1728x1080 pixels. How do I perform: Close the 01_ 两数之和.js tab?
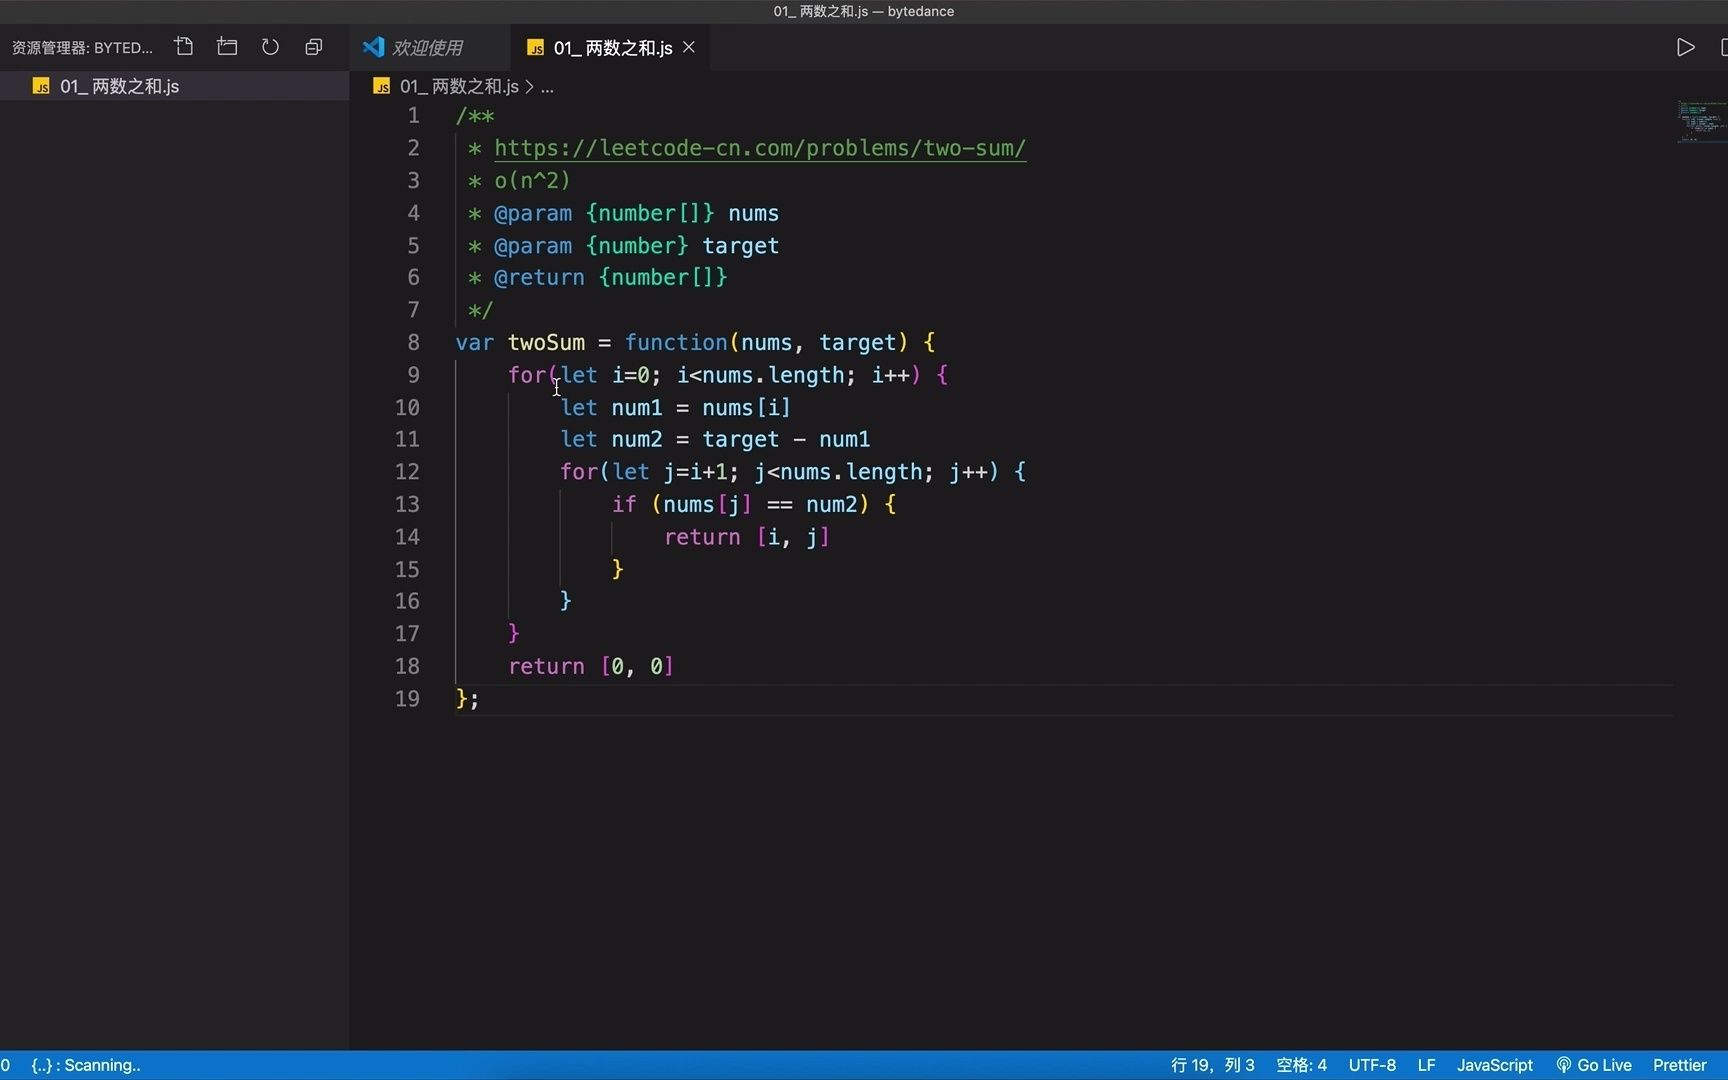[689, 47]
